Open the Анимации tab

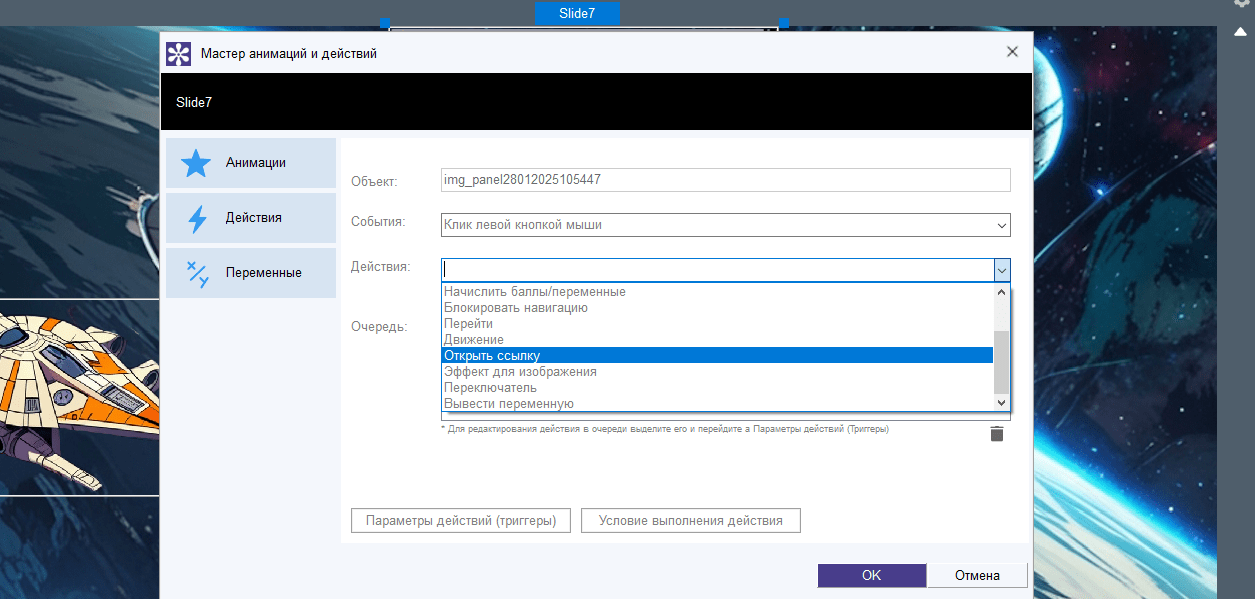click(251, 163)
